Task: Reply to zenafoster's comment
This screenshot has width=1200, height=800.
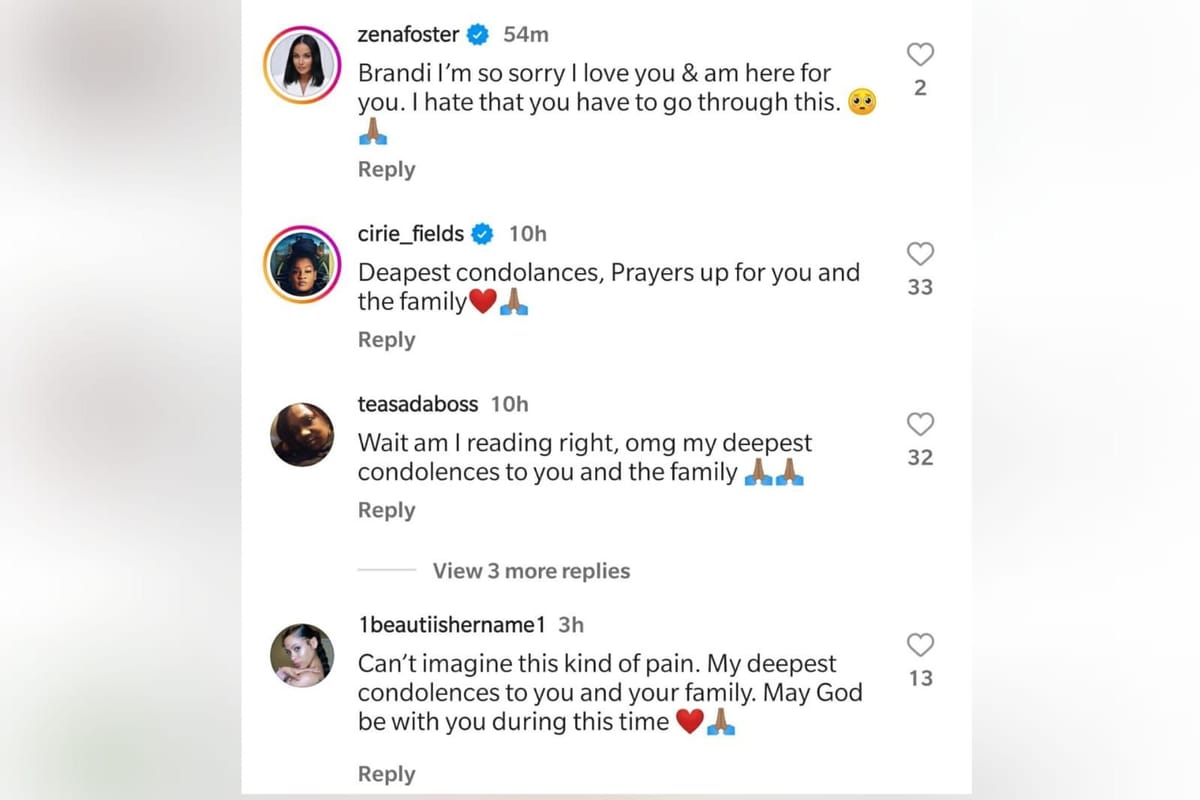Action: [386, 169]
